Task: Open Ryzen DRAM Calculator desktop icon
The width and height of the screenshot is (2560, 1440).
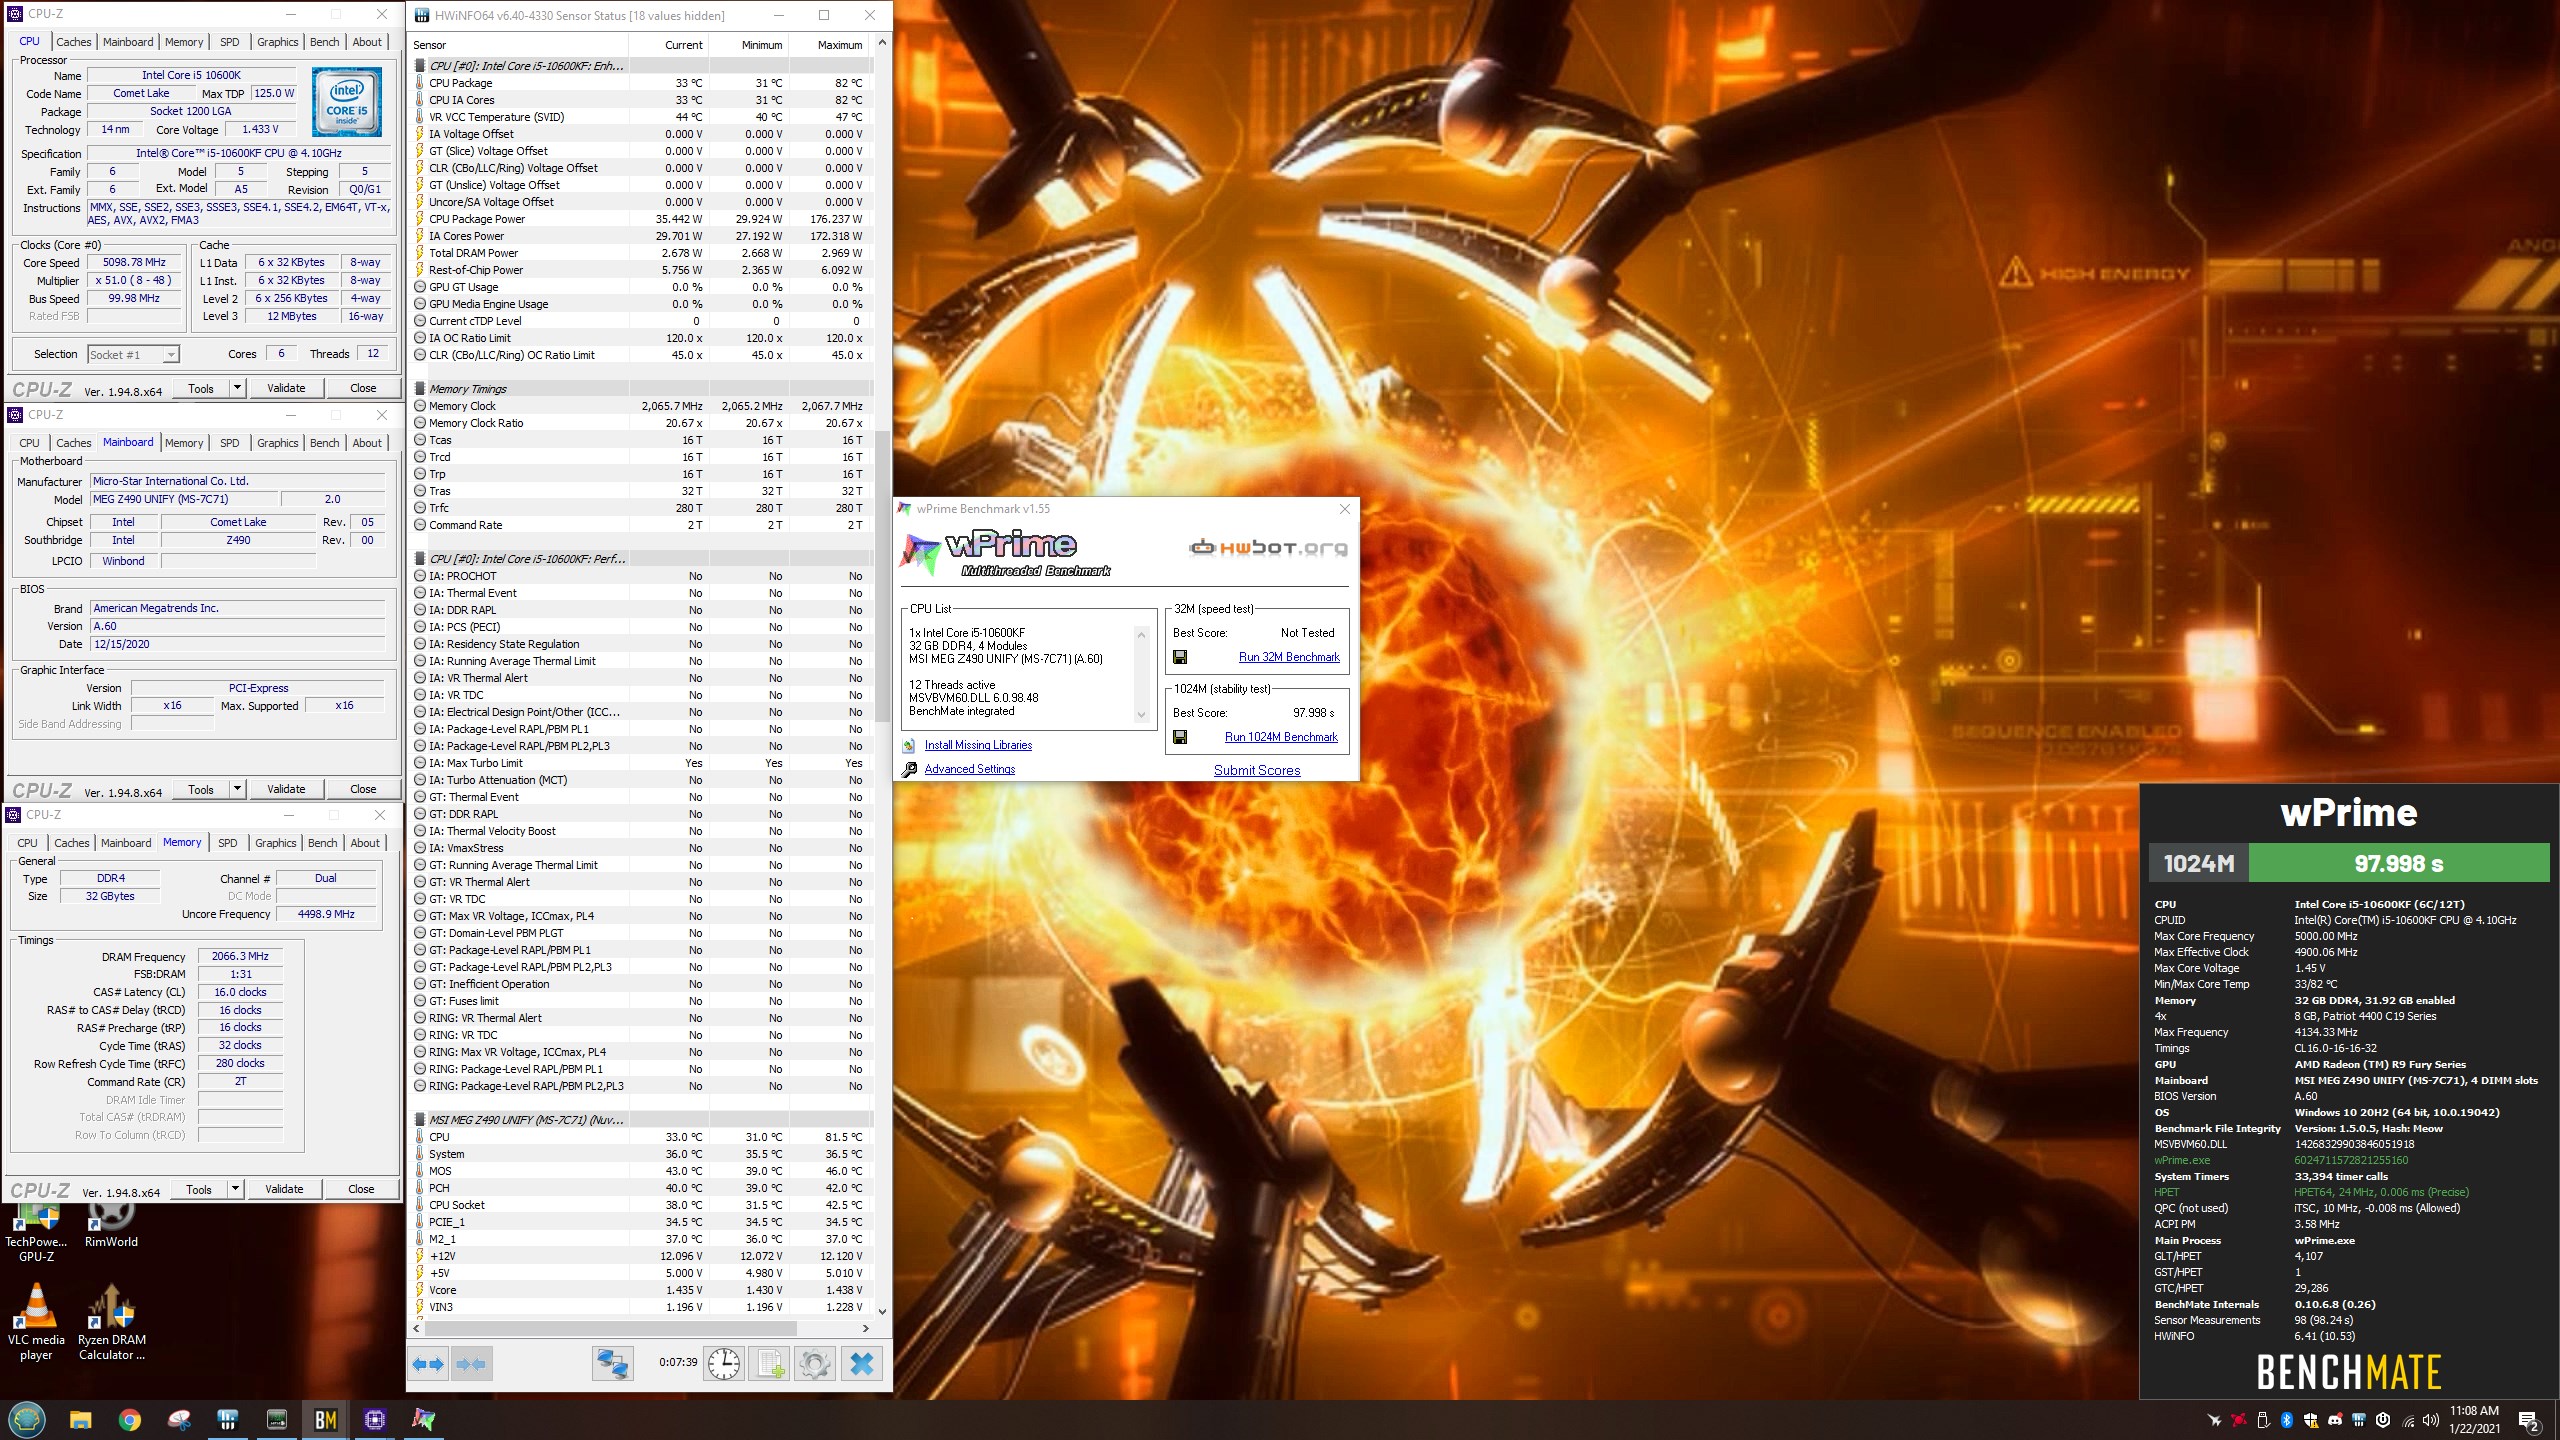Action: click(x=111, y=1322)
